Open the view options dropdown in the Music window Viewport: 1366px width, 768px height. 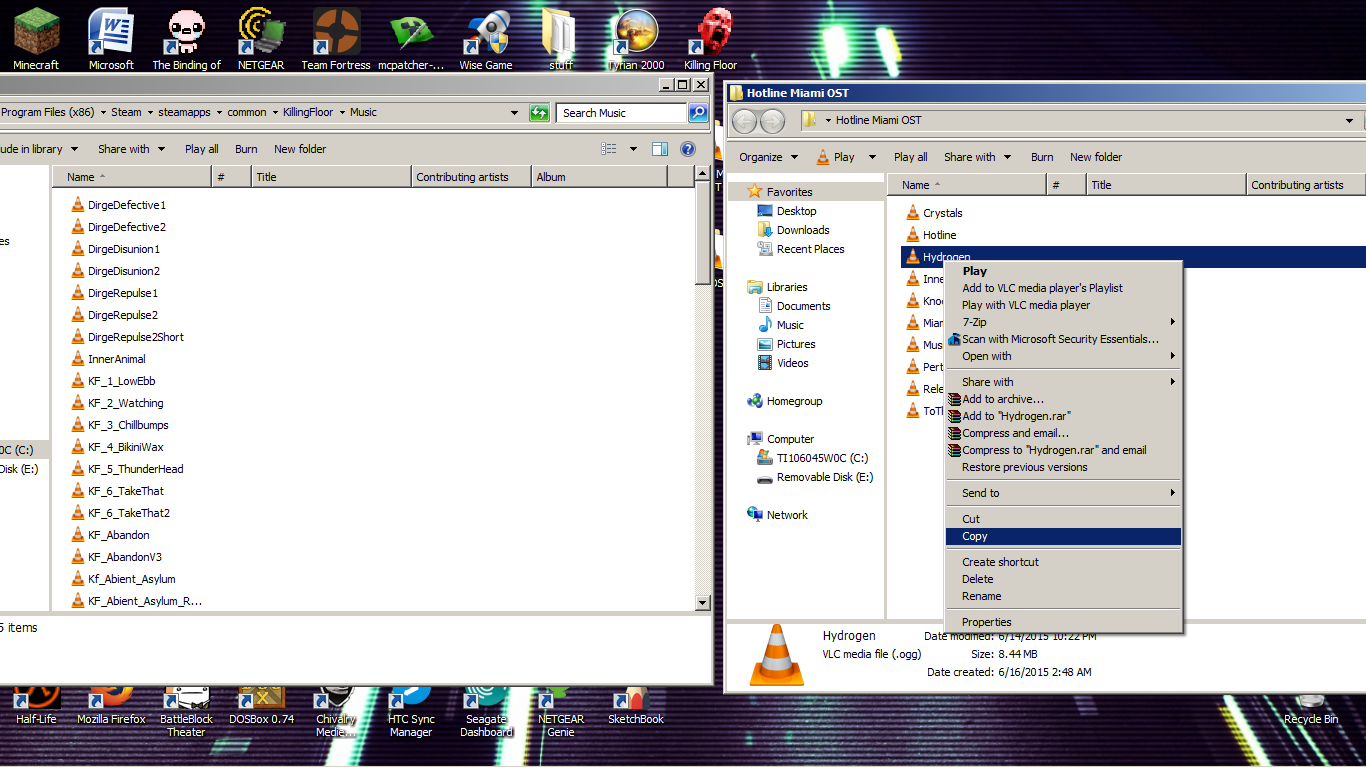[633, 149]
